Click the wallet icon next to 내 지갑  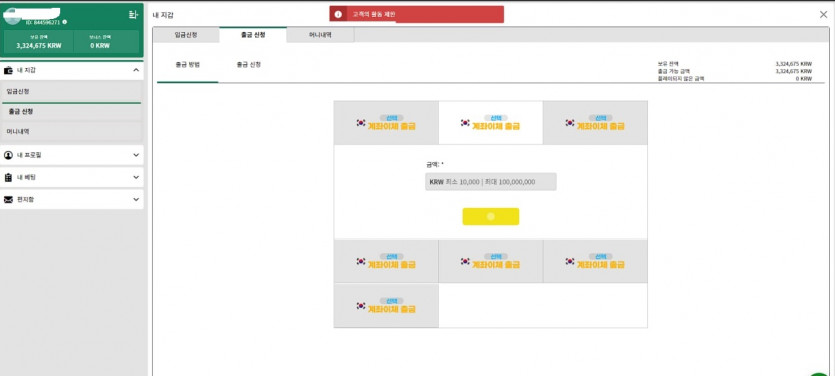tap(8, 70)
